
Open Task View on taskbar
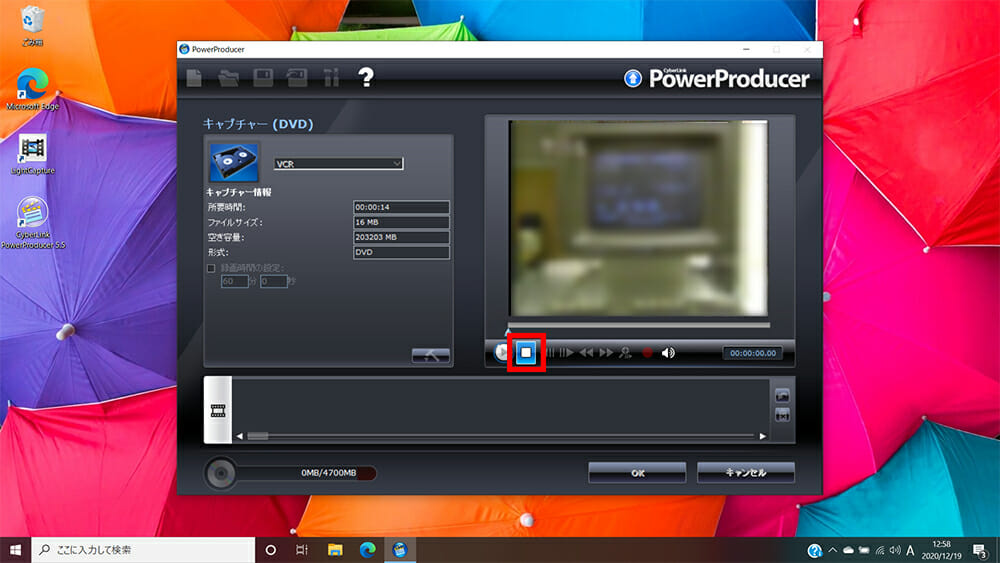302,550
